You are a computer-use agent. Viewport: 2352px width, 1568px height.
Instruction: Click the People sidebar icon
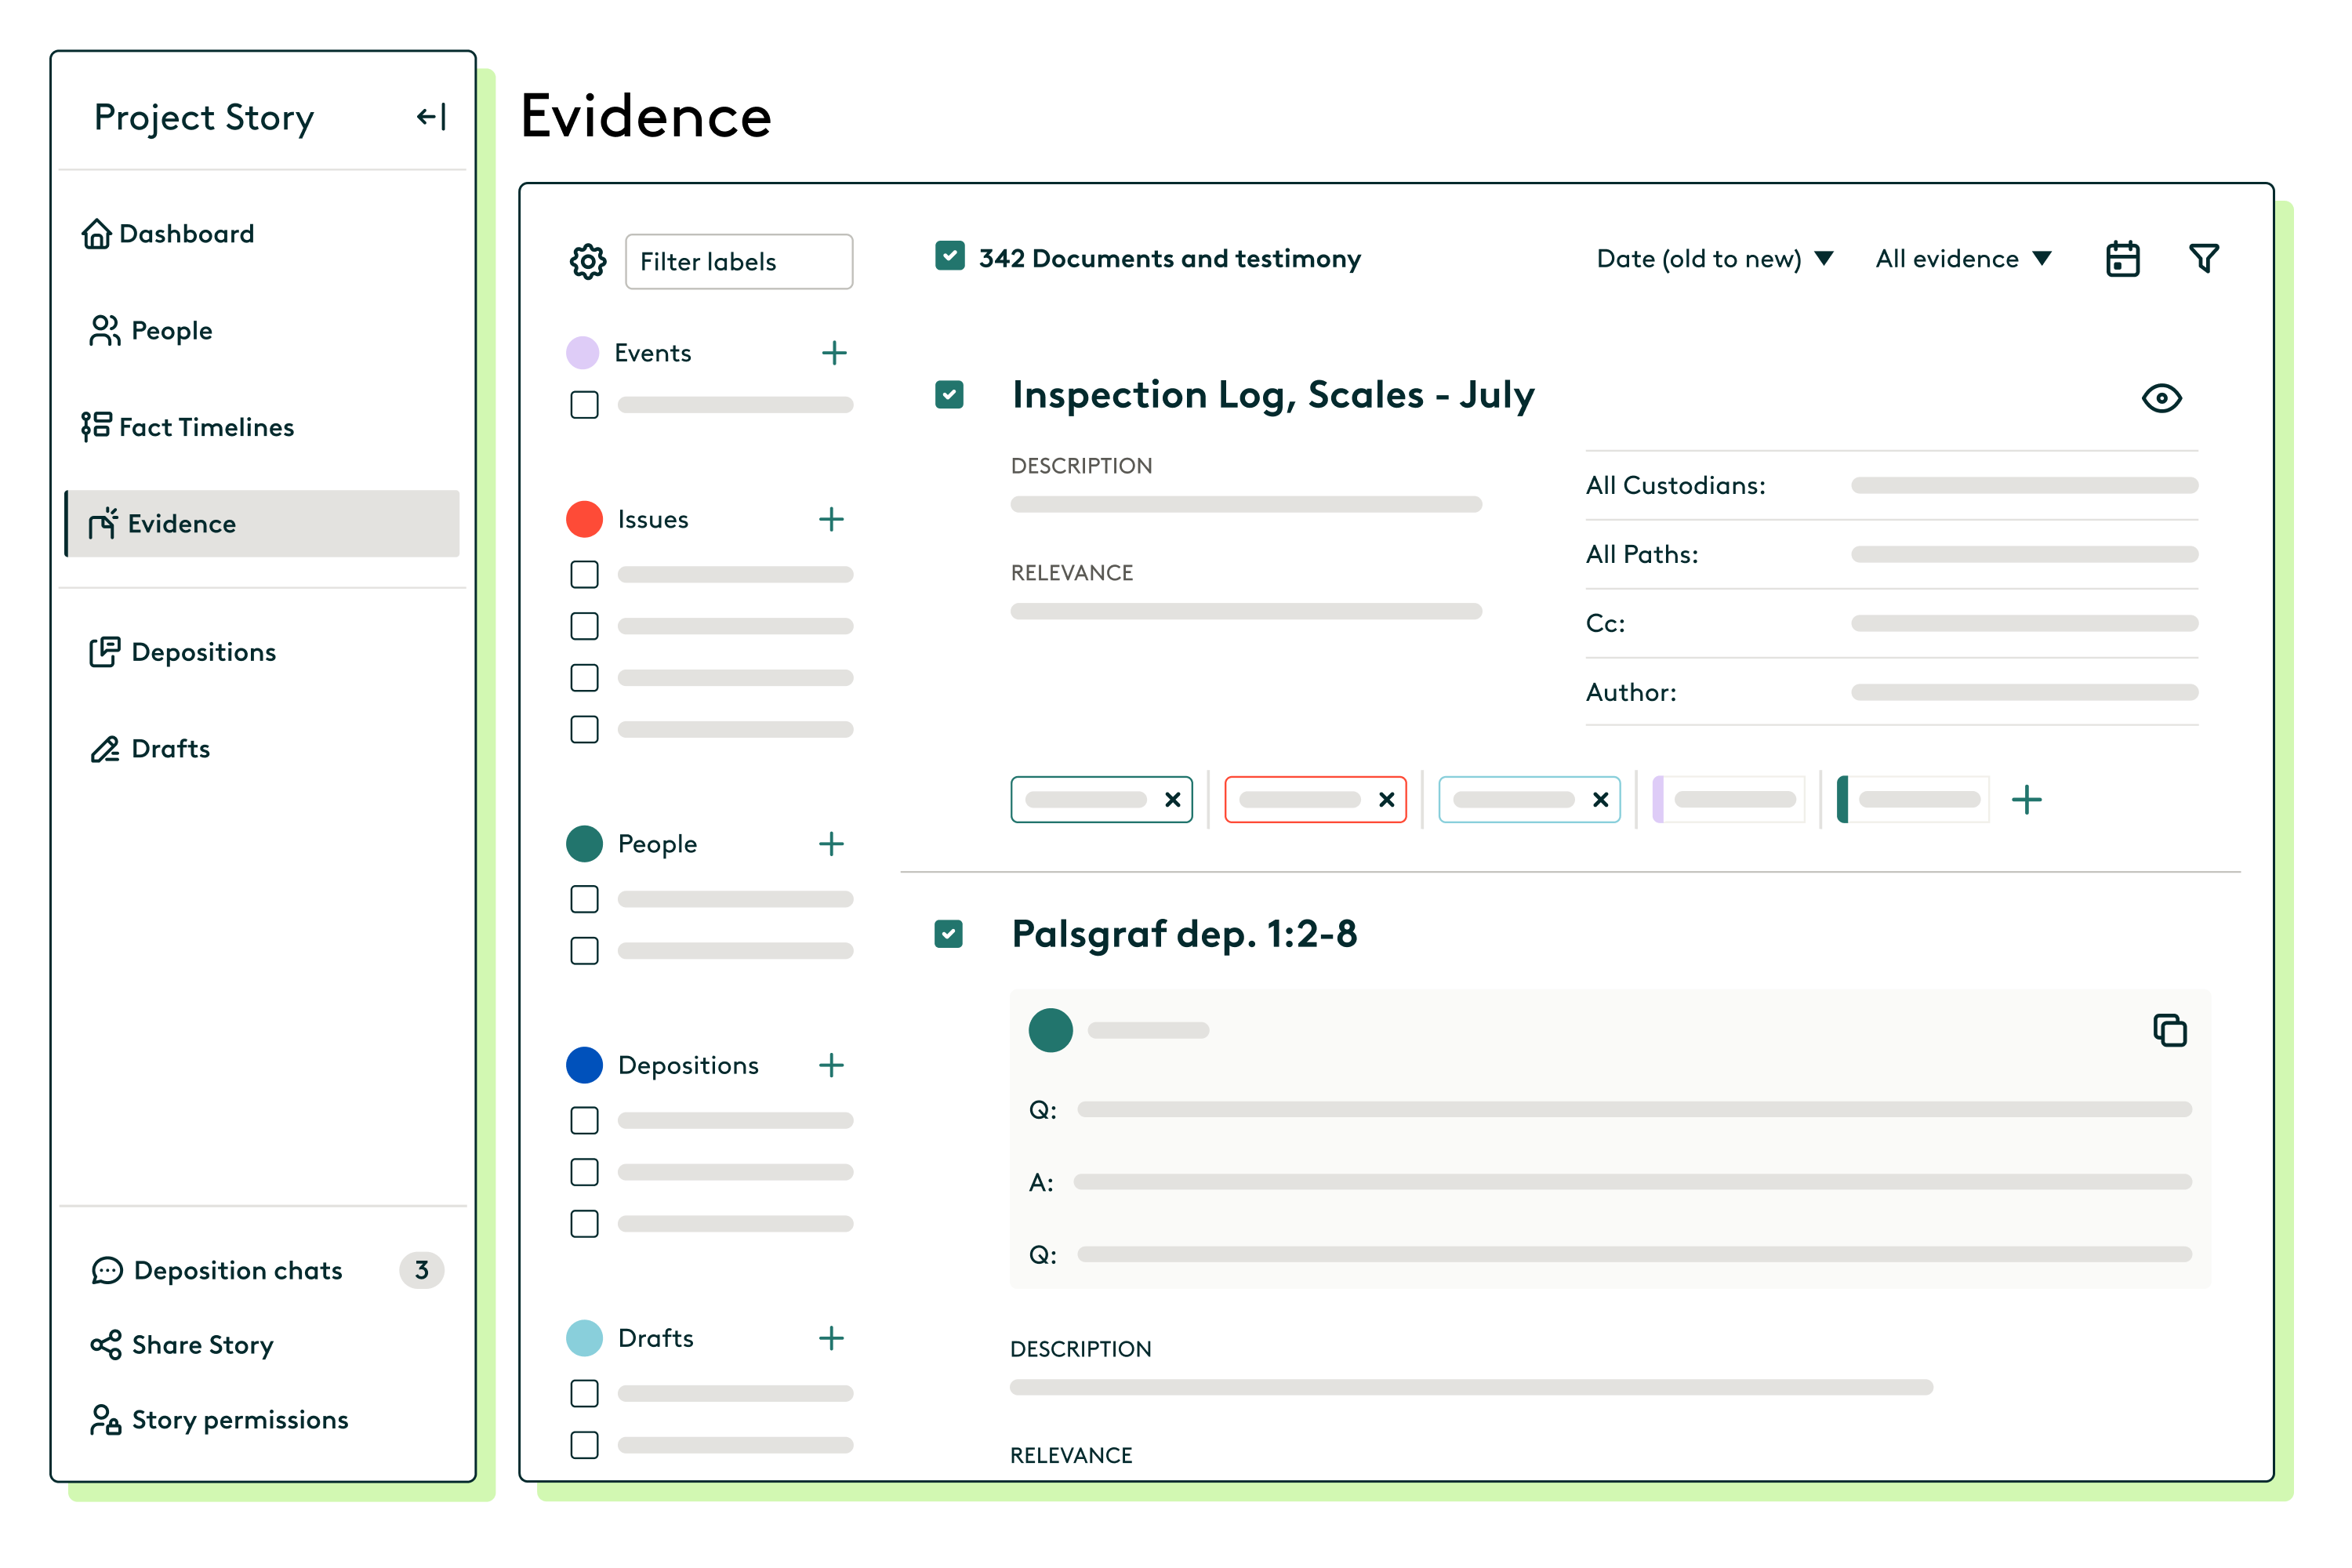tap(104, 331)
